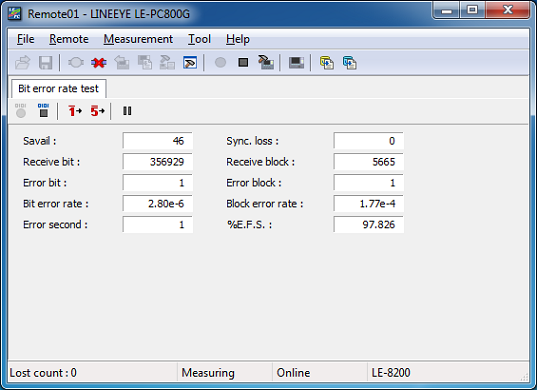The height and width of the screenshot is (390, 537).
Task: Click the 'Error second :' label
Action: point(55,224)
